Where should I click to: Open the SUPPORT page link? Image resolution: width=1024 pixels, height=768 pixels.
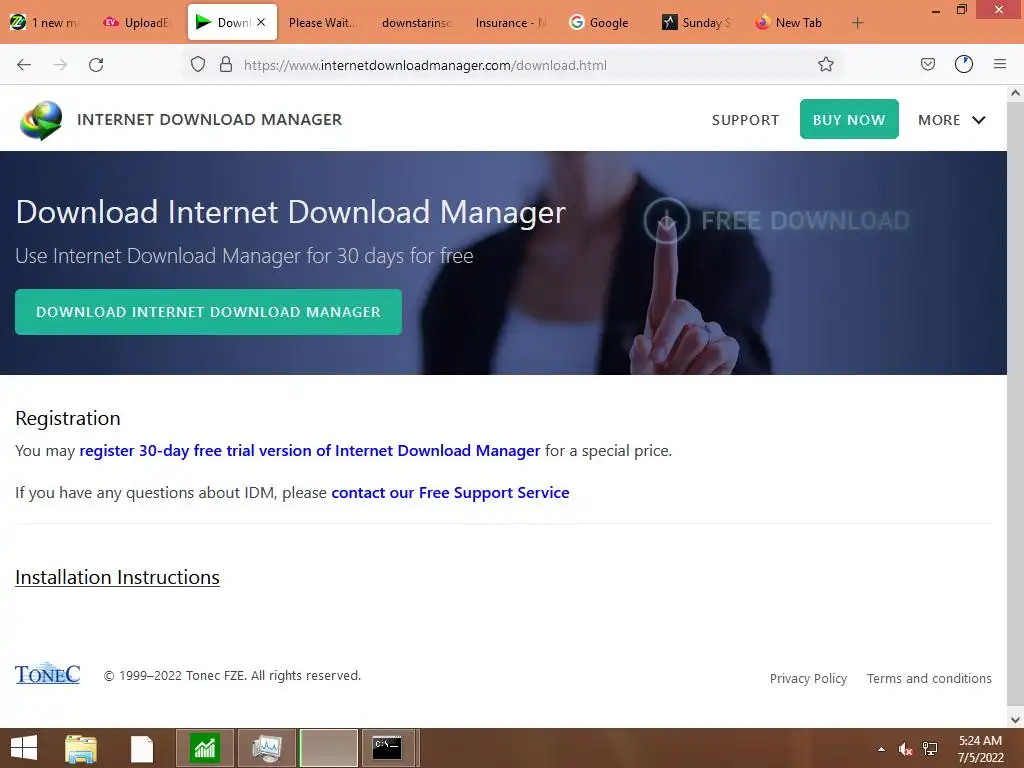coord(745,120)
